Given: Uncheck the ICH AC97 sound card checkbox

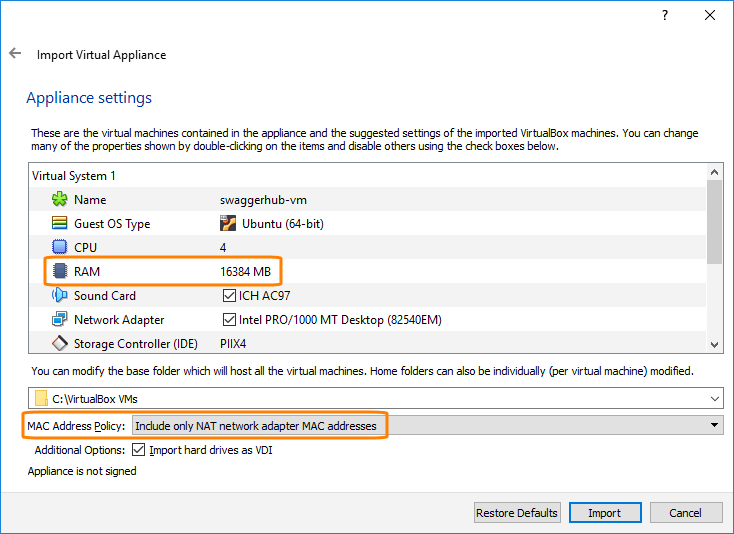Looking at the screenshot, I should pyautogui.click(x=229, y=295).
